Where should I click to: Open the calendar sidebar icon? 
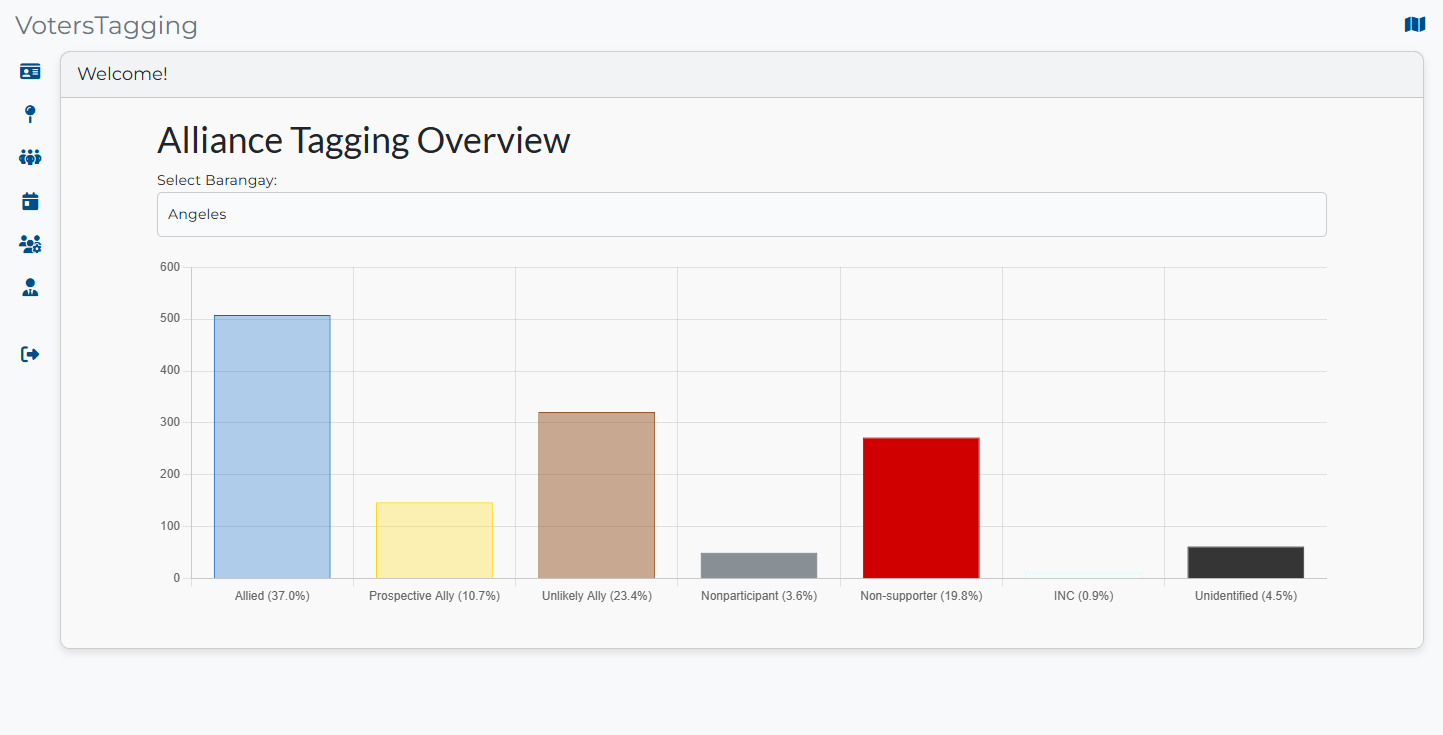click(x=30, y=201)
